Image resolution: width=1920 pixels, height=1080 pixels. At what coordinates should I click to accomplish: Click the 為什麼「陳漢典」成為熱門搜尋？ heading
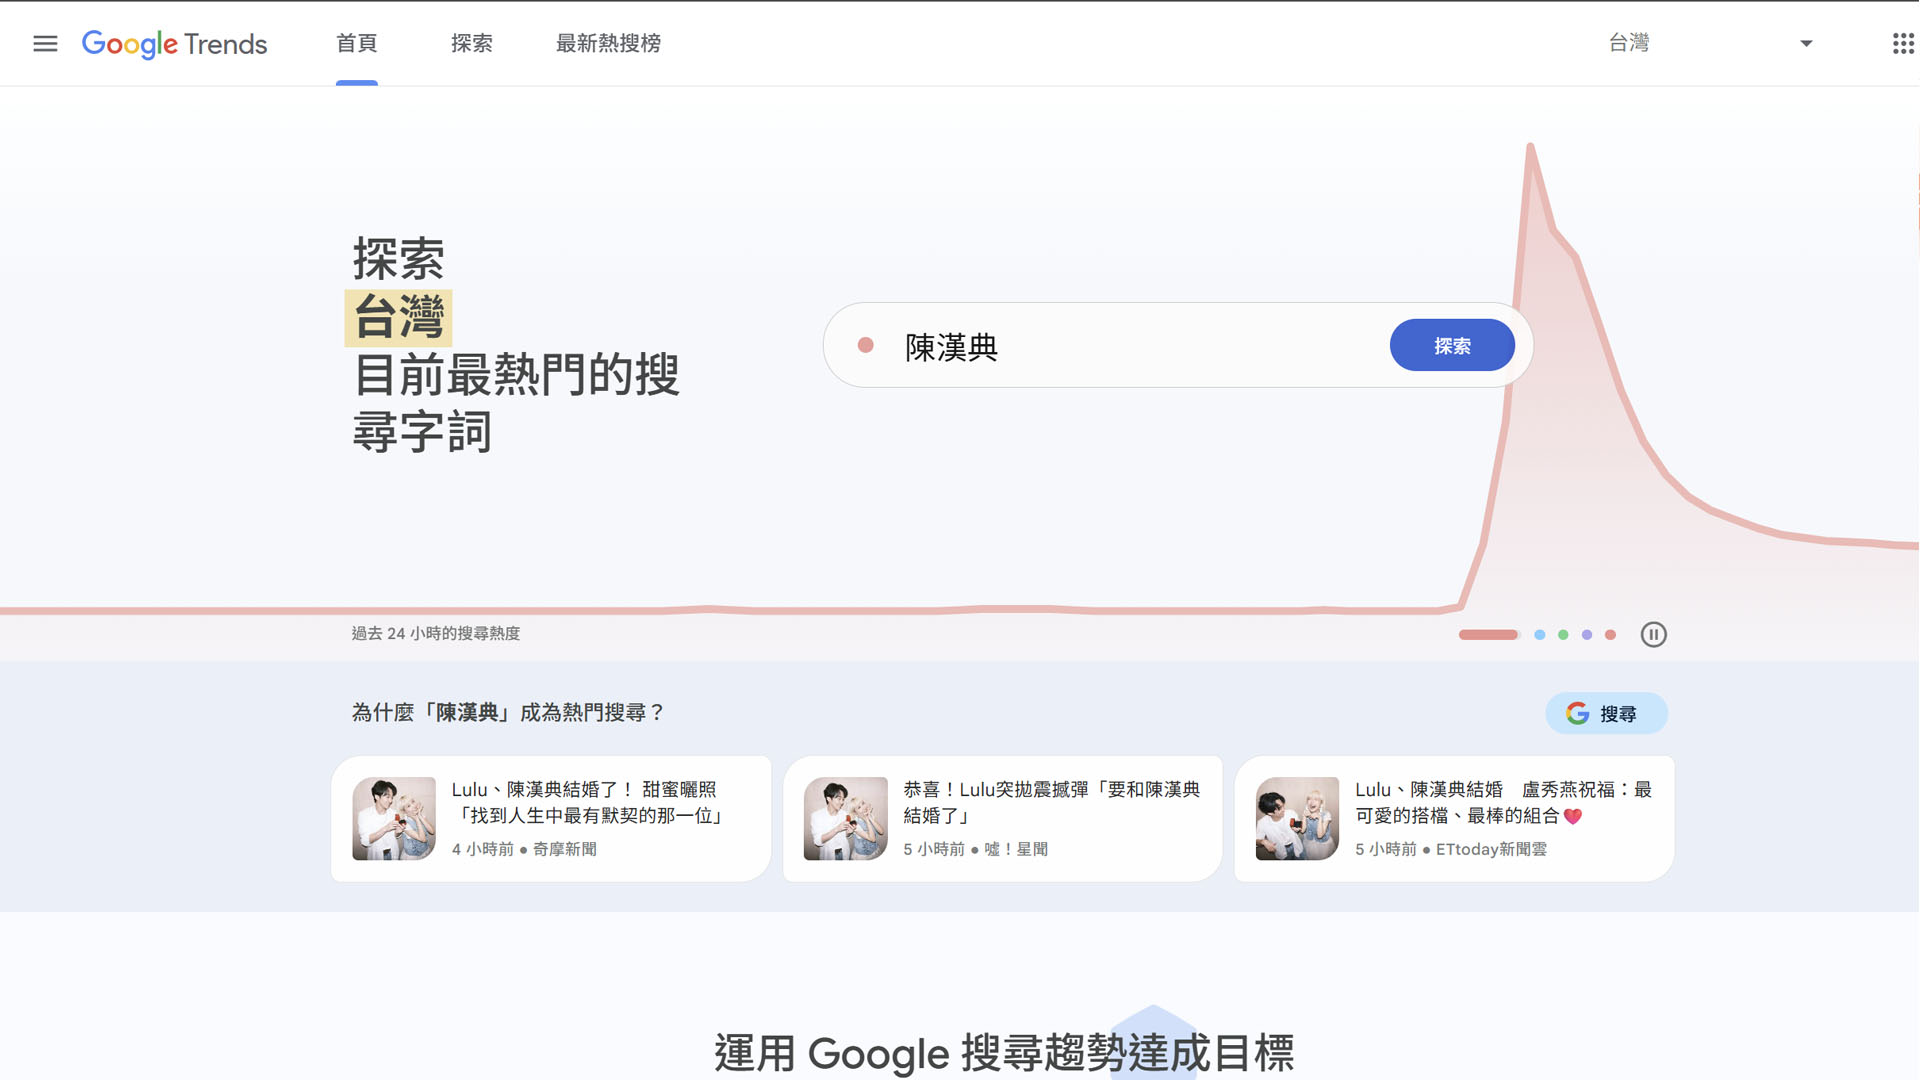click(508, 712)
